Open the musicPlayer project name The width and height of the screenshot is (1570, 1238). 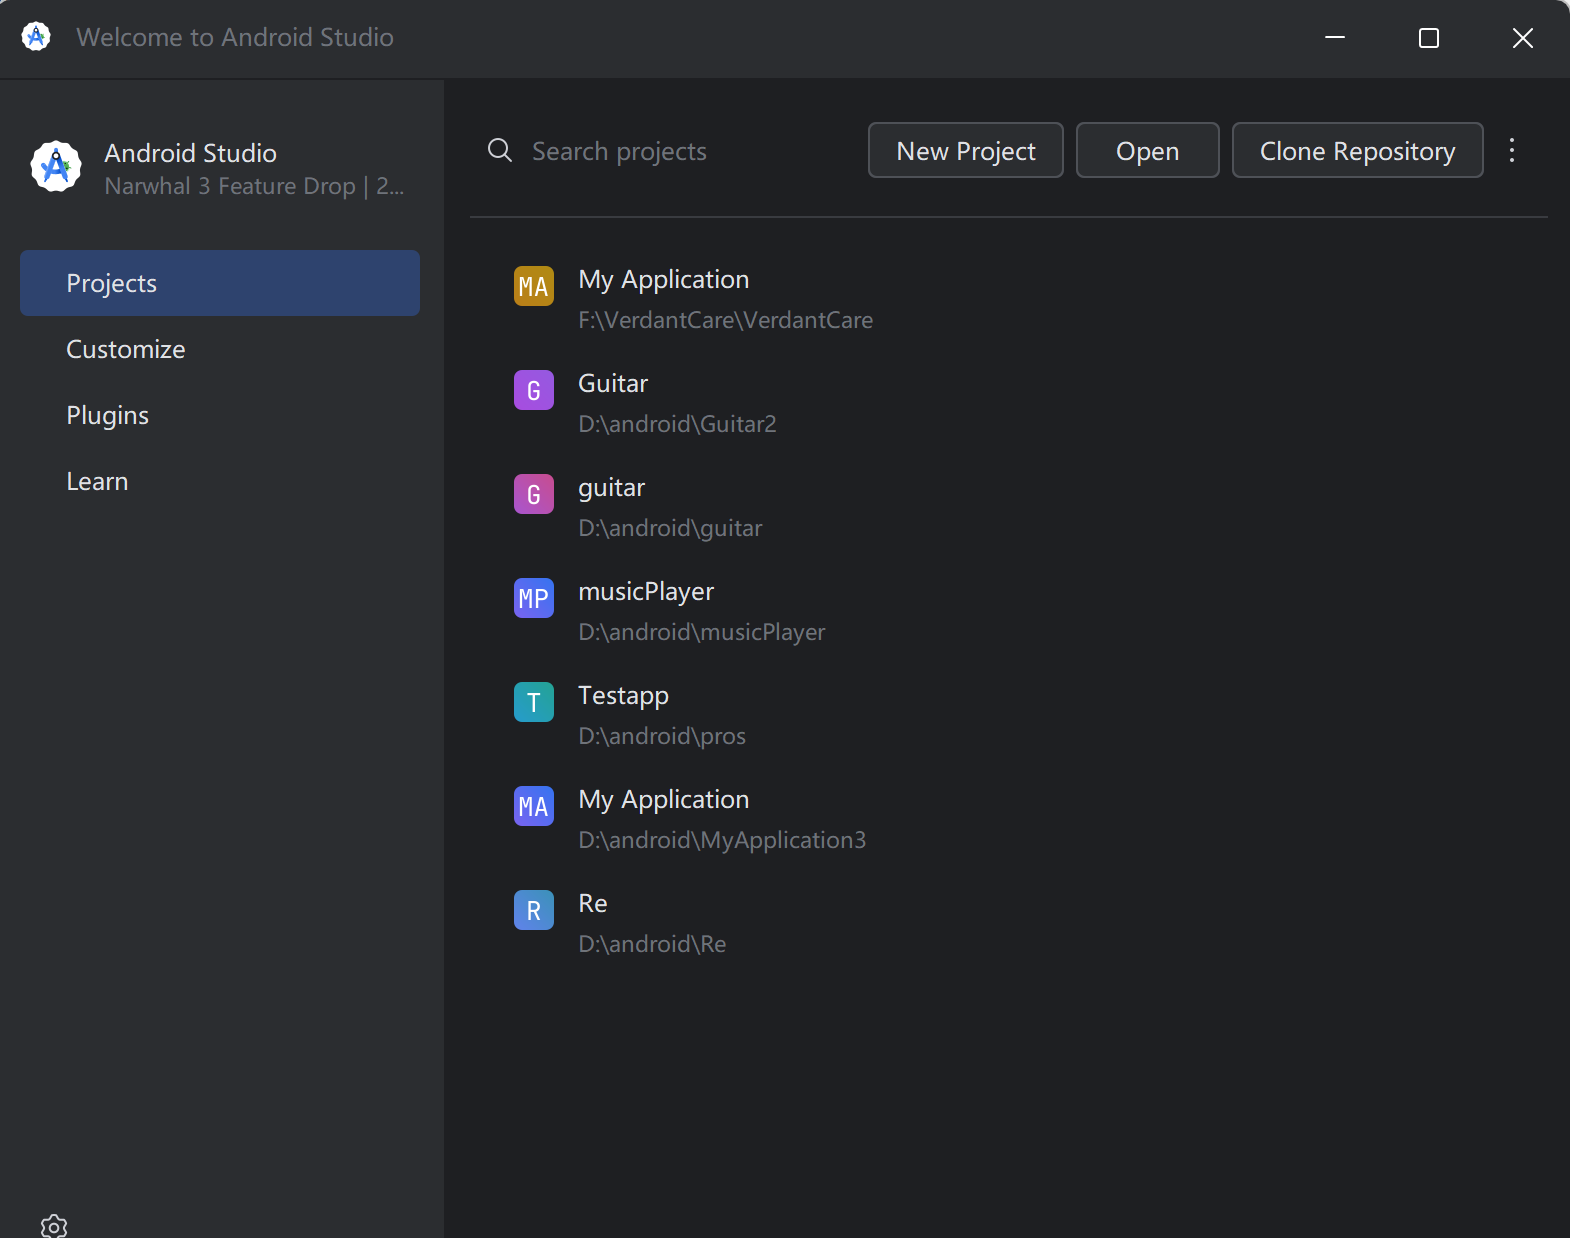tap(646, 592)
